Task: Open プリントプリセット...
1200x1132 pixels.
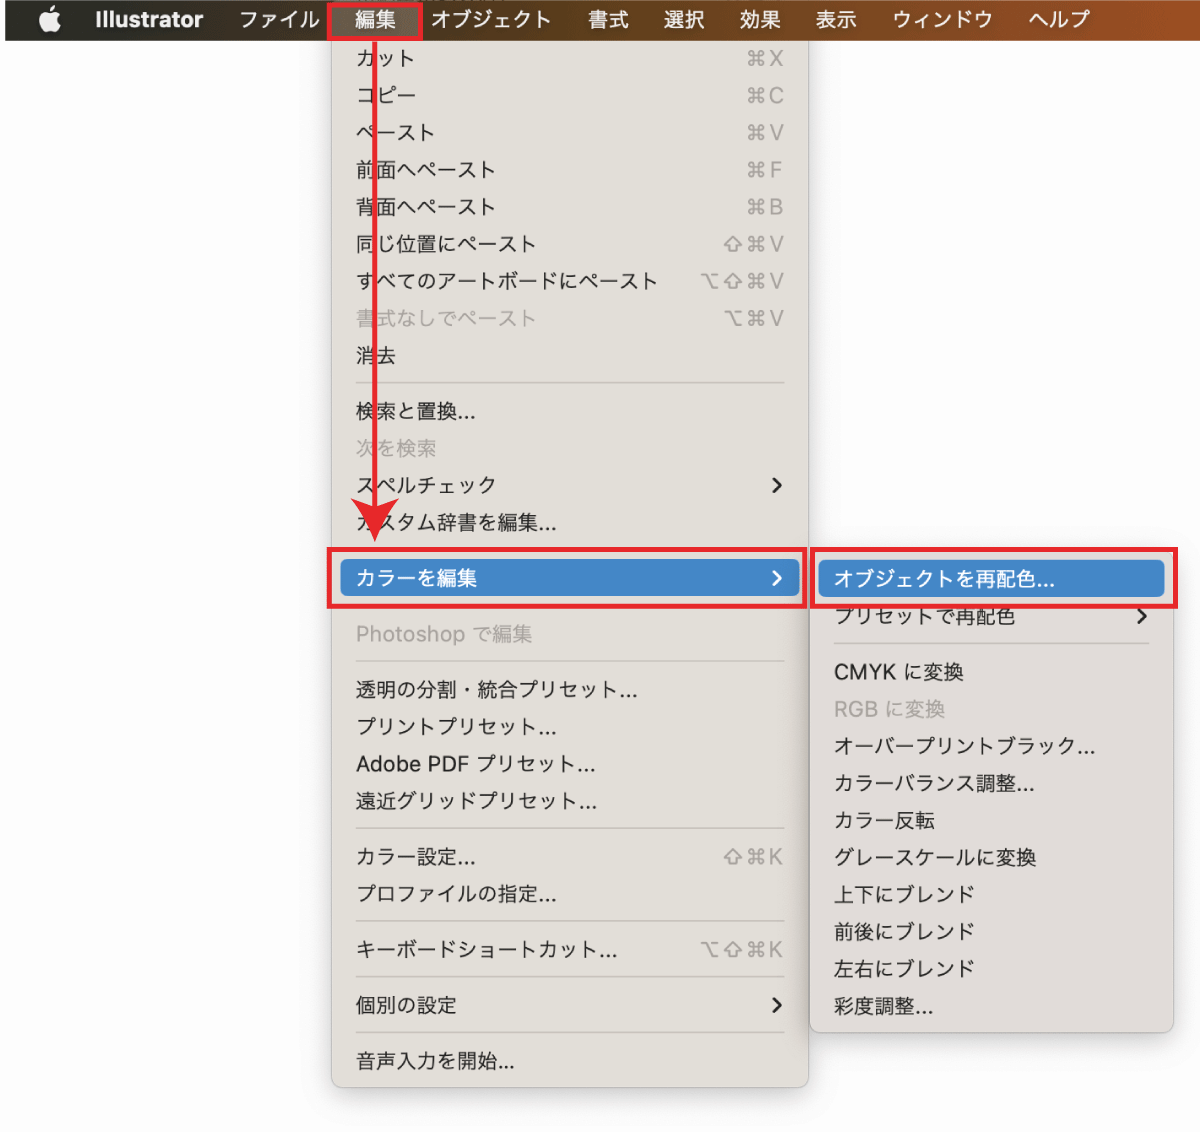Action: 570,727
